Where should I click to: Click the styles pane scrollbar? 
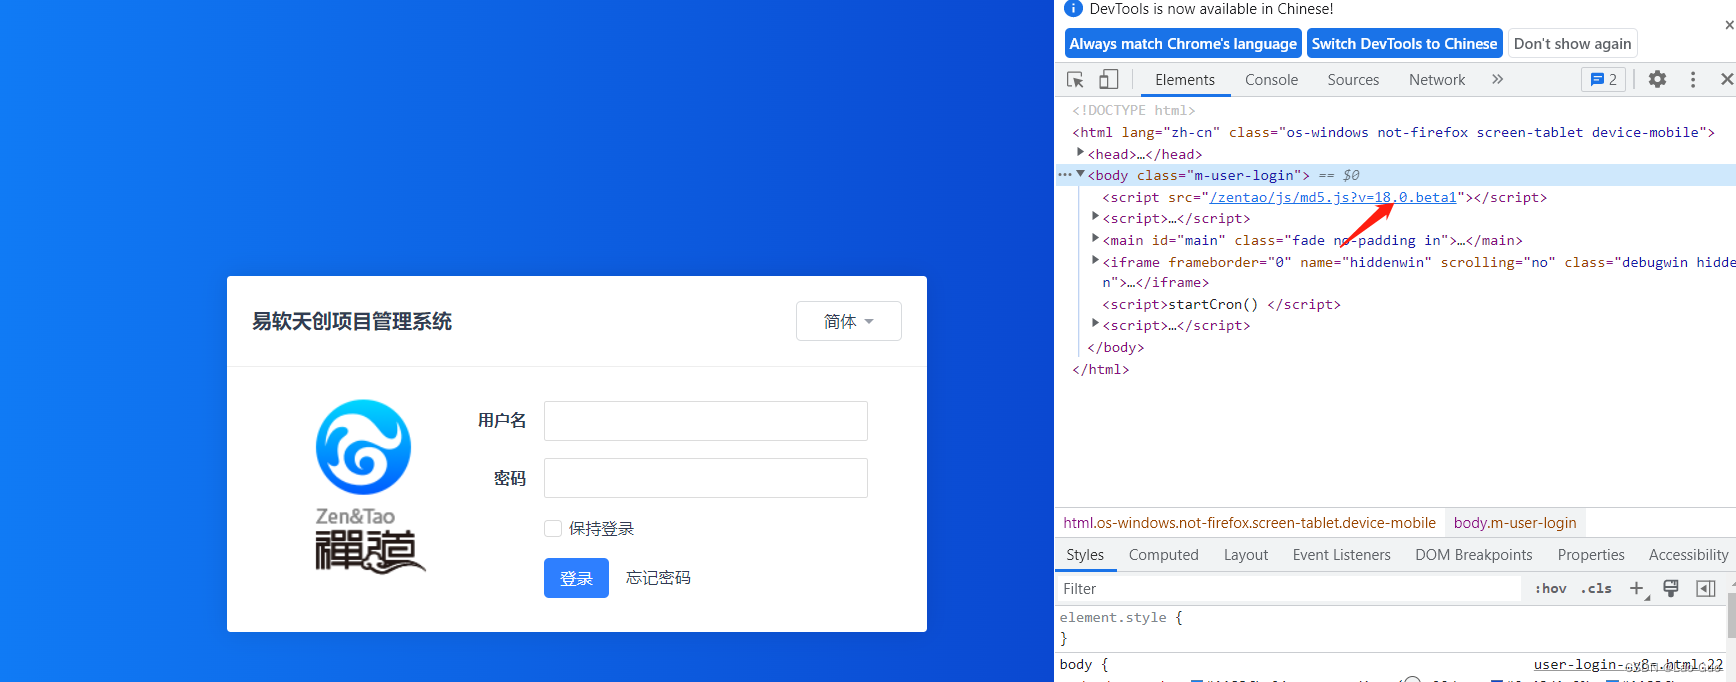pos(1731,615)
